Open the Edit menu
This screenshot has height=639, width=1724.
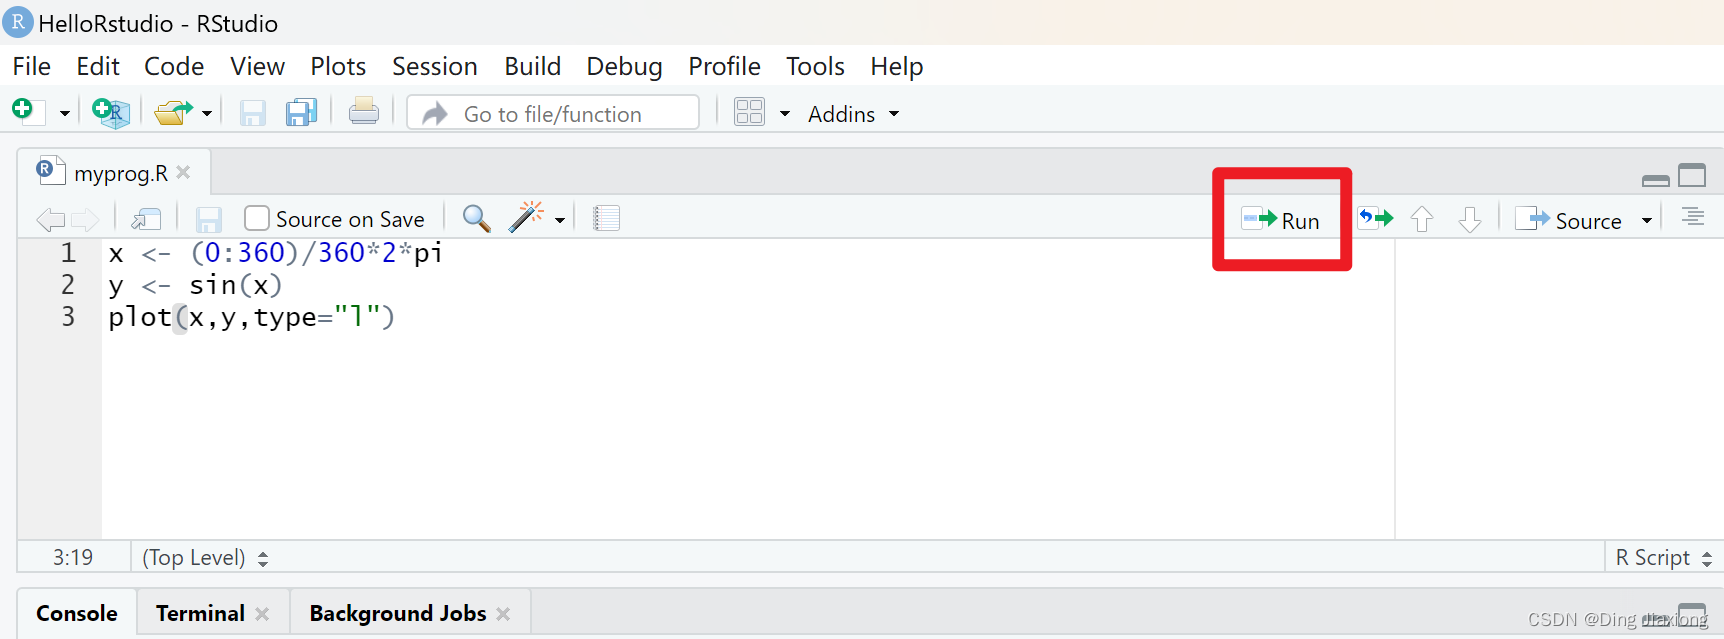[98, 66]
